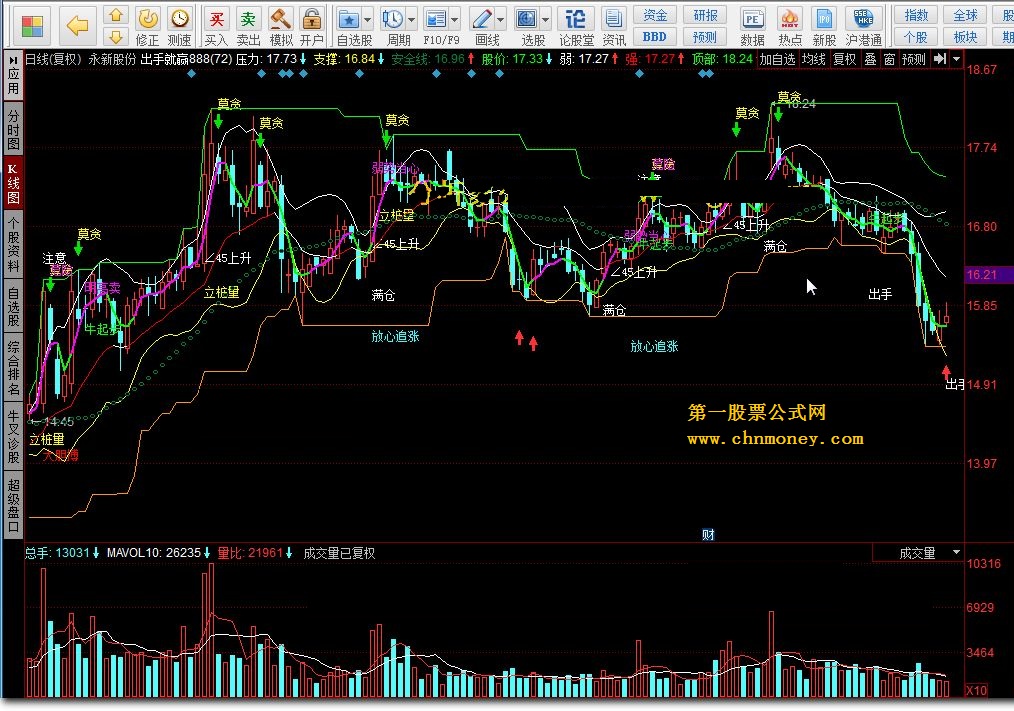Click 加自选 to add to watchlist
Viewport: 1014px width, 711px height.
777,59
